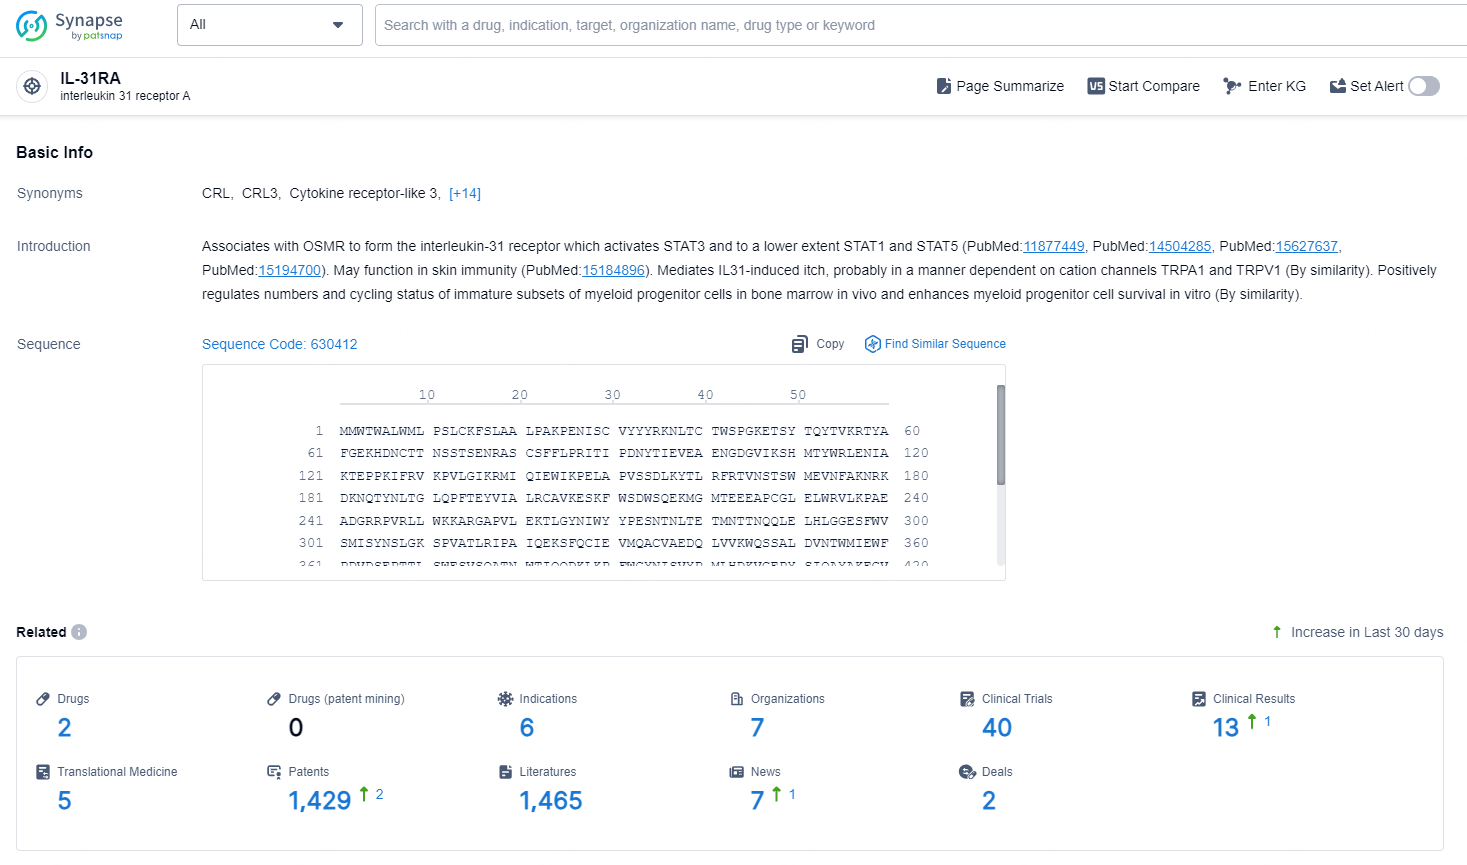
Task: View the 1,429 Patents results
Action: [319, 801]
